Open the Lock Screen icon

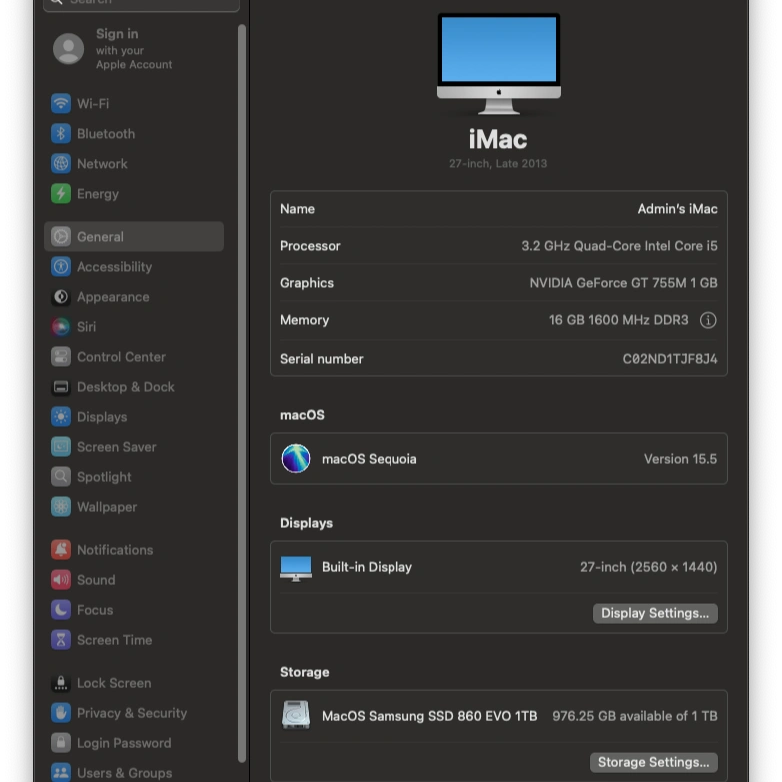click(x=61, y=683)
